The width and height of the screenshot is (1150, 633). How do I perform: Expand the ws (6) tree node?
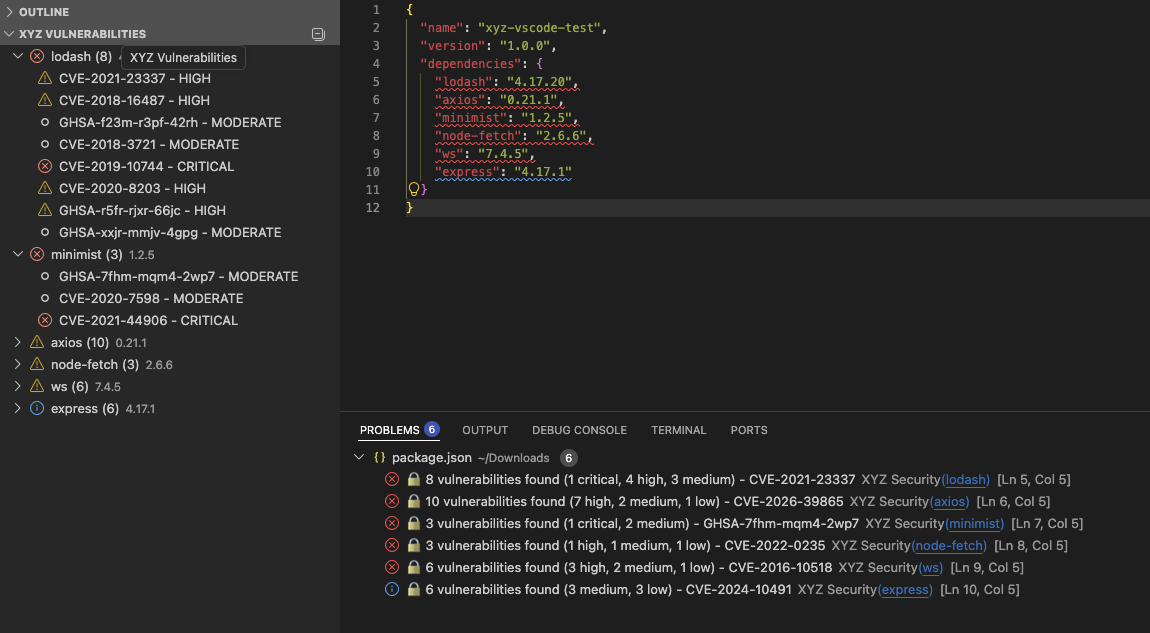[x=18, y=387]
